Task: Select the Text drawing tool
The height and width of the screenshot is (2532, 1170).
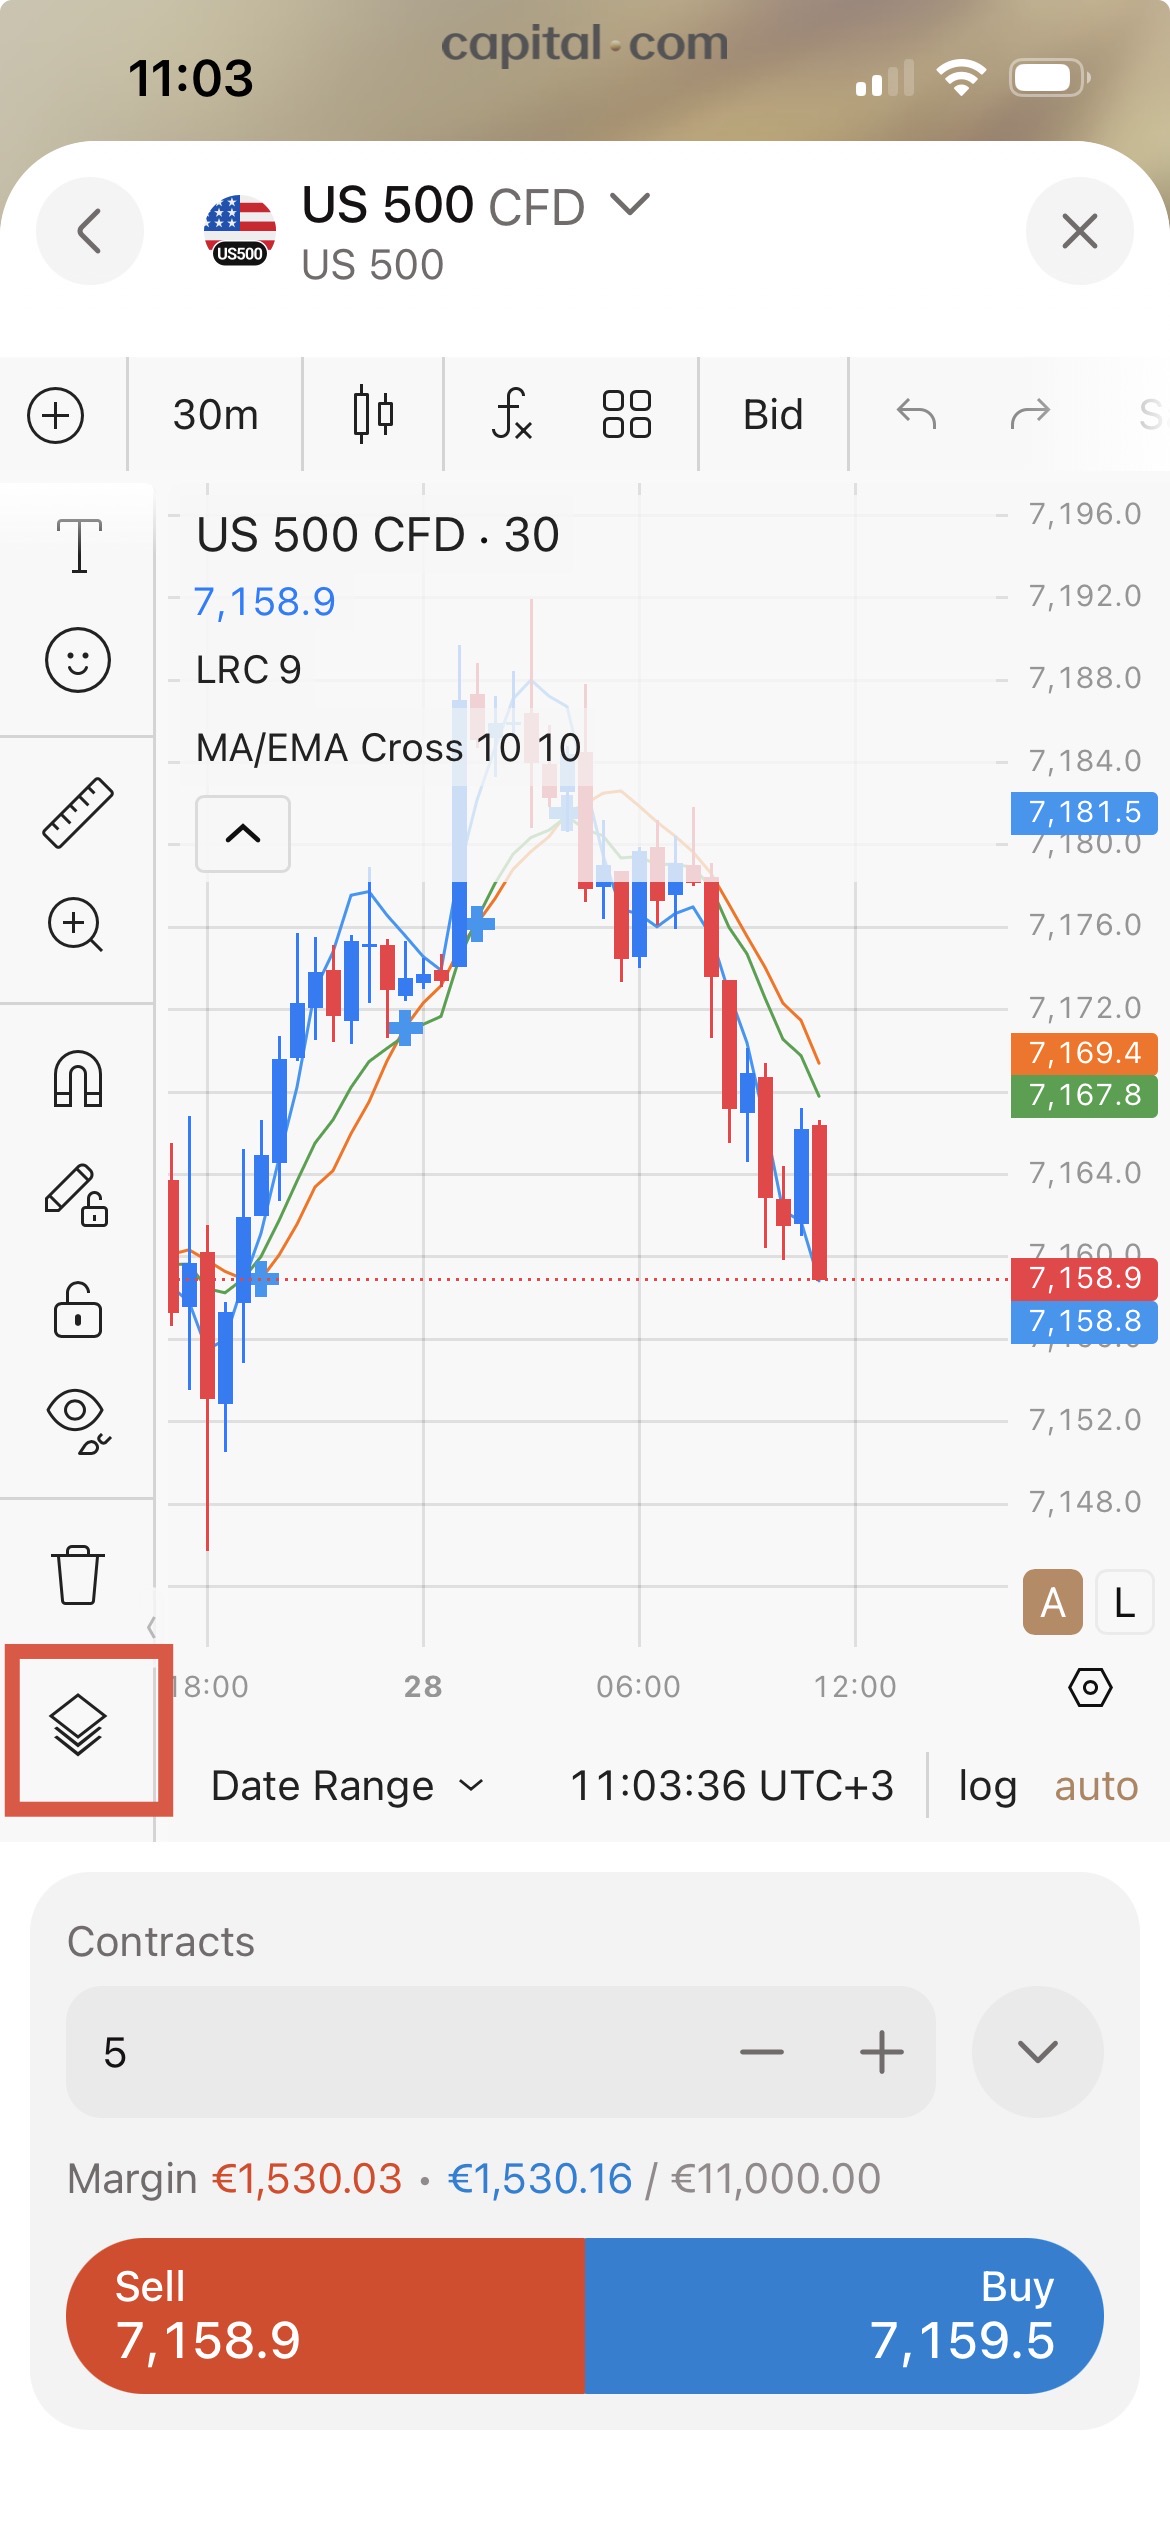Action: [x=79, y=545]
